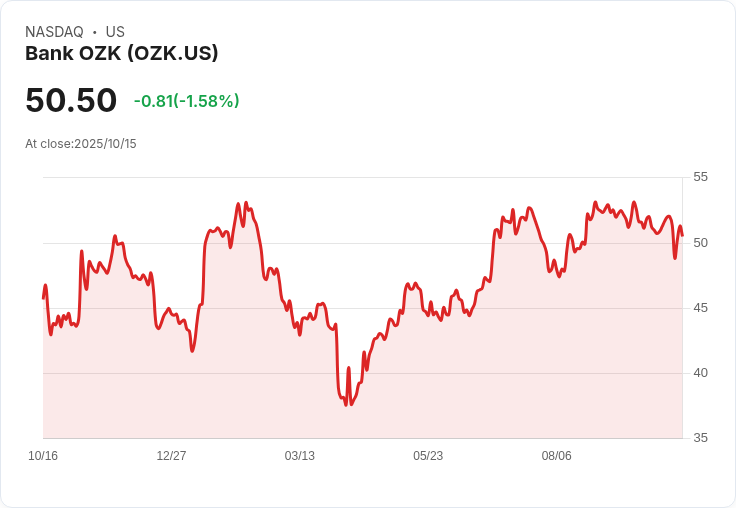Click the 40 y-axis price label
Image resolution: width=736 pixels, height=508 pixels.
tap(700, 373)
